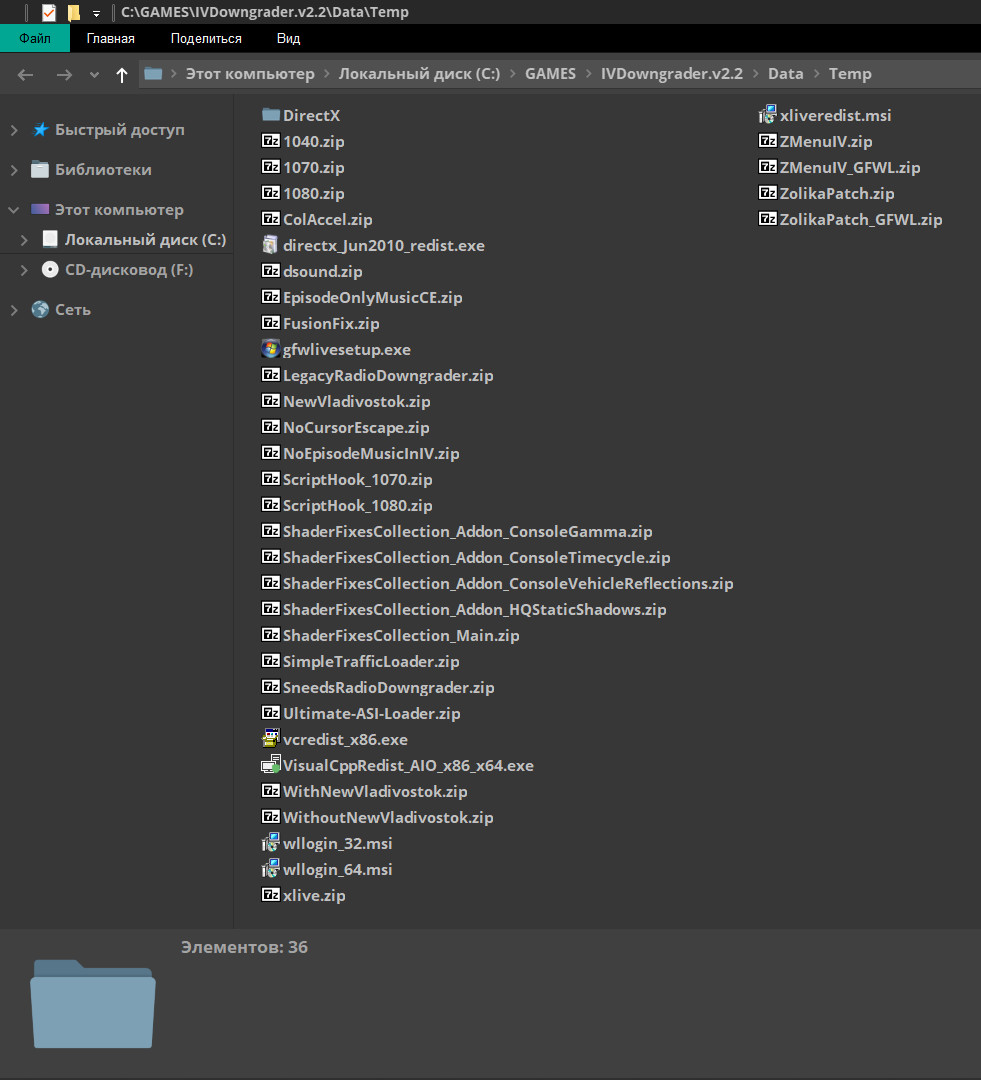Click the gfwlivesetup.exe Windows icon
The width and height of the screenshot is (981, 1080).
[x=271, y=349]
